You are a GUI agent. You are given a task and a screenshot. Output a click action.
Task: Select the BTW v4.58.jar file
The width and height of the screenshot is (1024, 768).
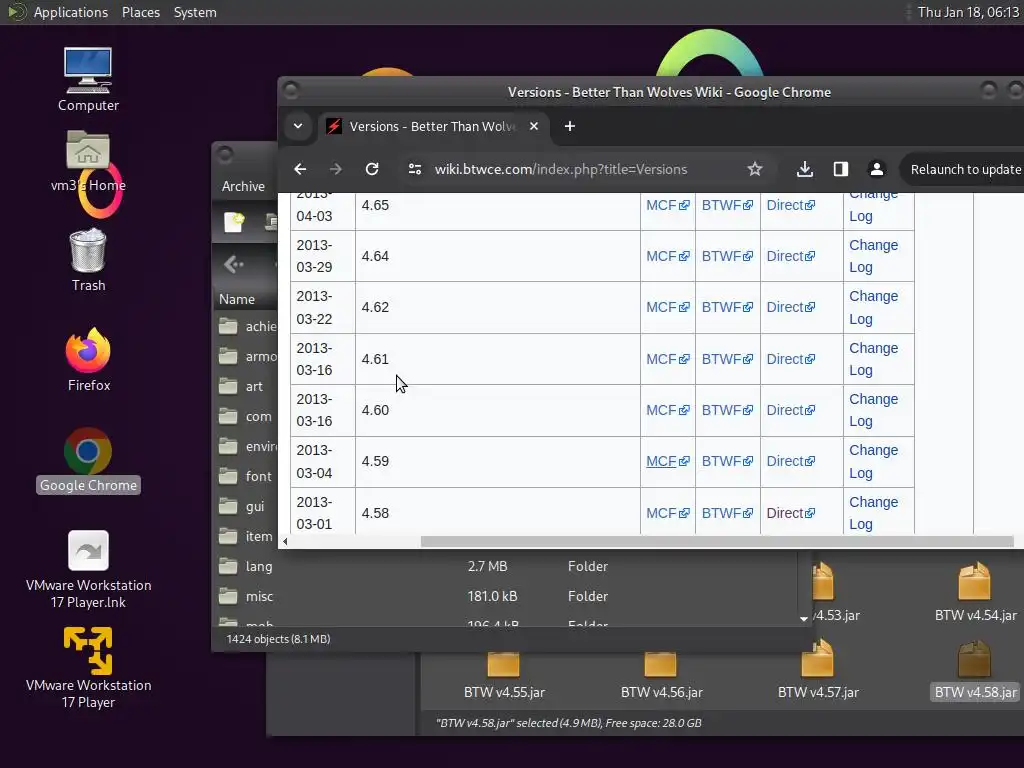pos(975,670)
